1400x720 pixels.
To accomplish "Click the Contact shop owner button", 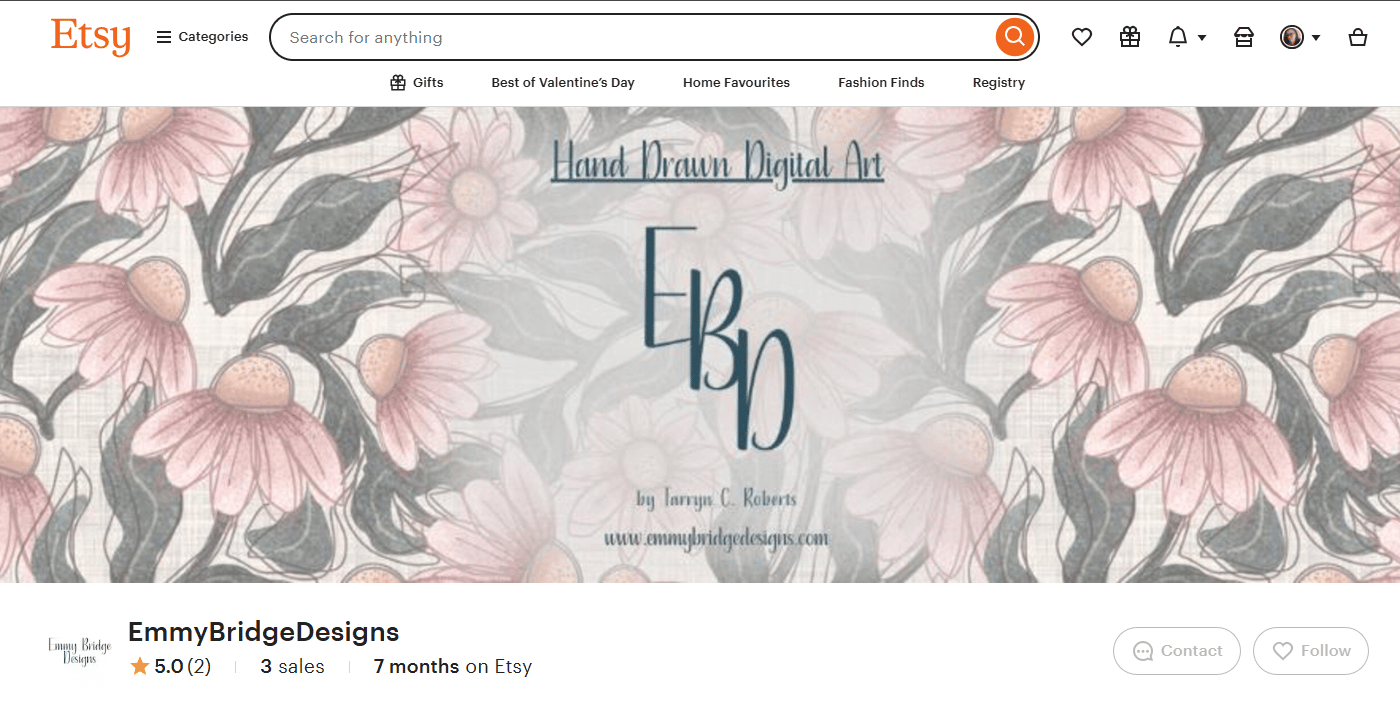I will point(1177,651).
